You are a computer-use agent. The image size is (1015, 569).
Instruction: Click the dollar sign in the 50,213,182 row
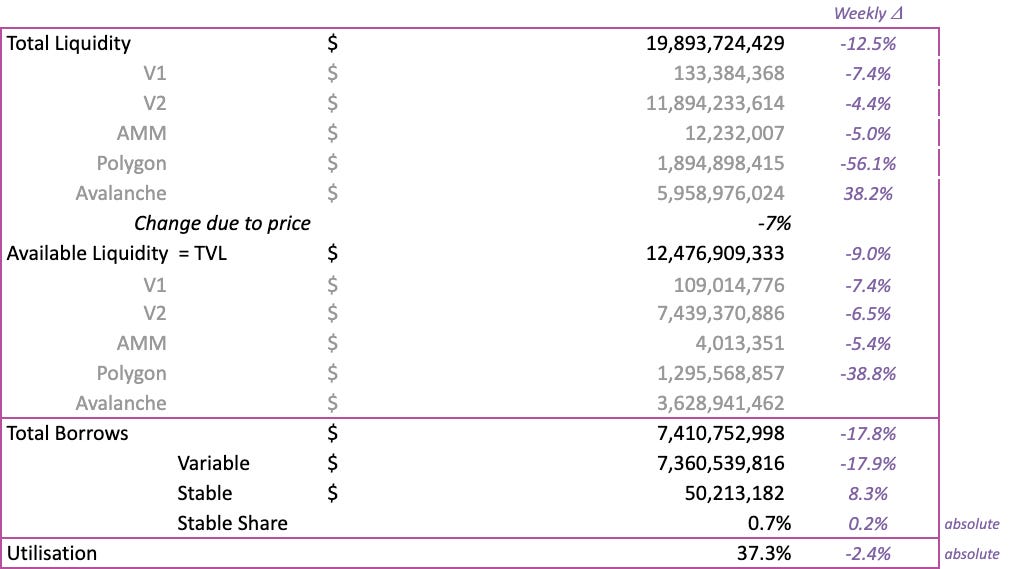click(332, 493)
